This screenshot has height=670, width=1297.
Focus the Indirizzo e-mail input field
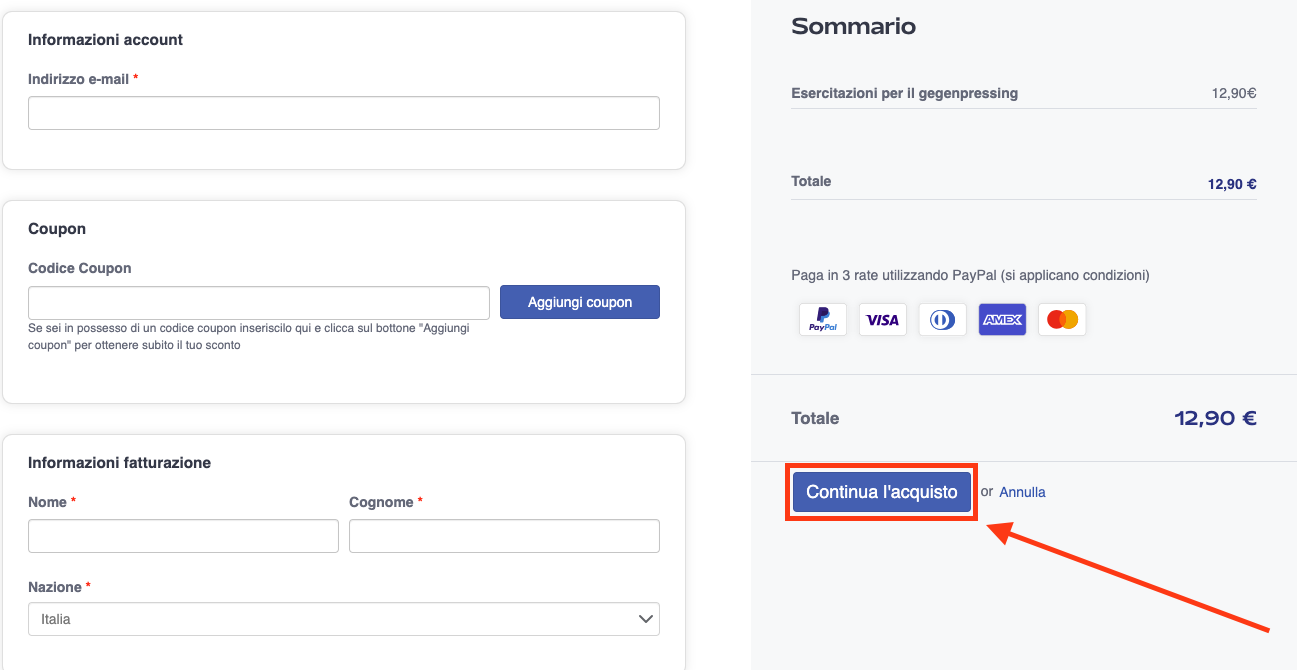coord(343,113)
